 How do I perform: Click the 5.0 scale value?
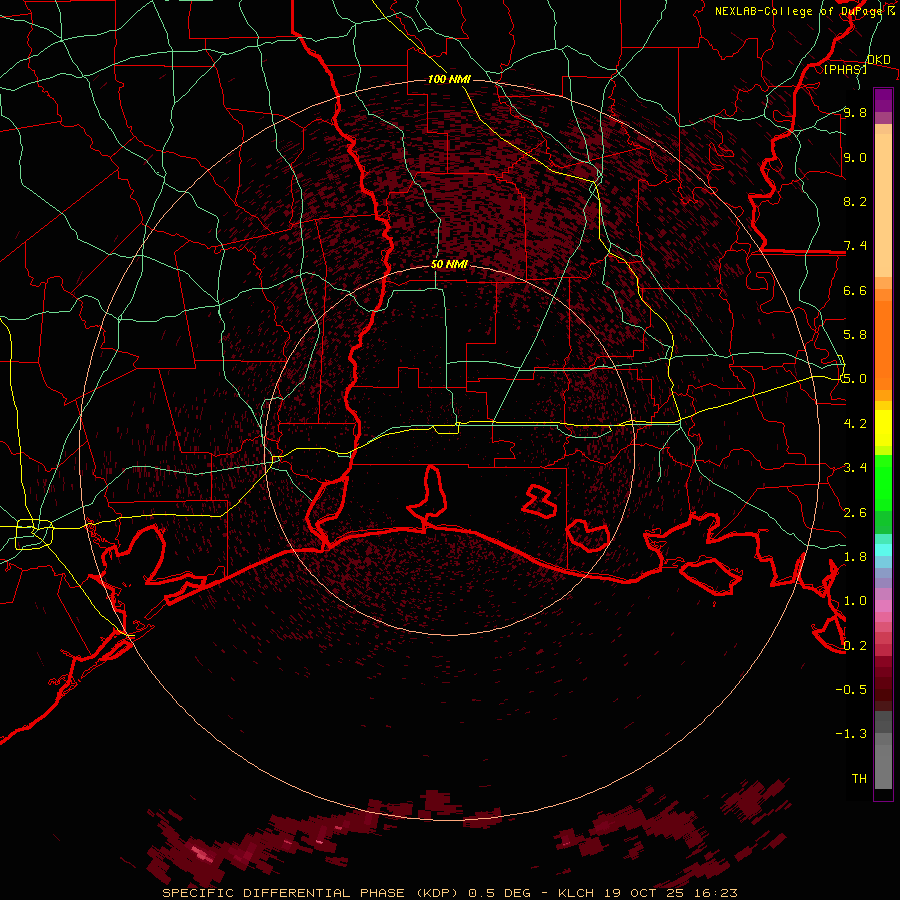(x=855, y=379)
